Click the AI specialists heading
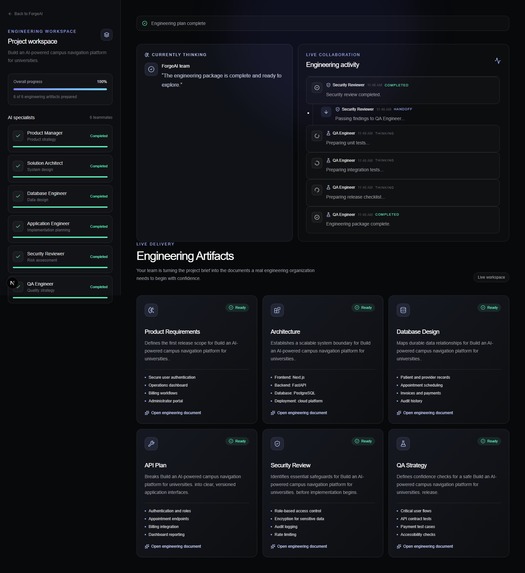Image resolution: width=525 pixels, height=573 pixels. pyautogui.click(x=21, y=117)
